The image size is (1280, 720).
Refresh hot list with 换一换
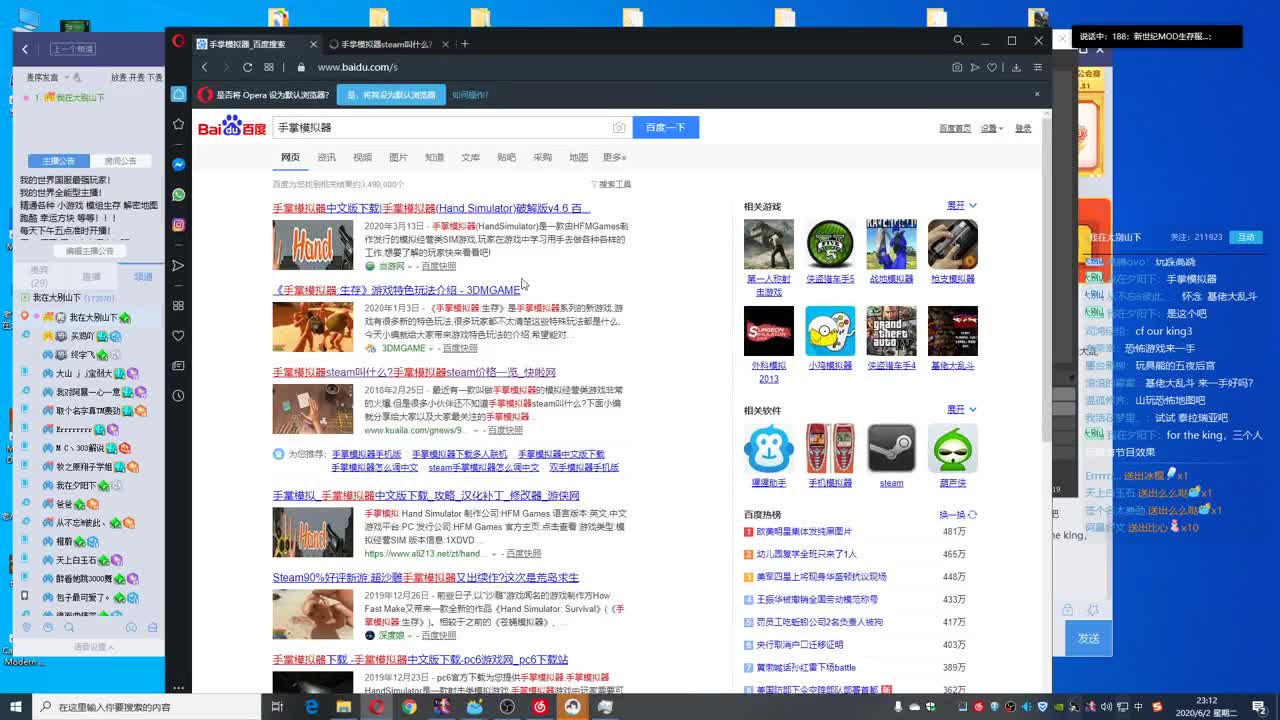pos(958,514)
